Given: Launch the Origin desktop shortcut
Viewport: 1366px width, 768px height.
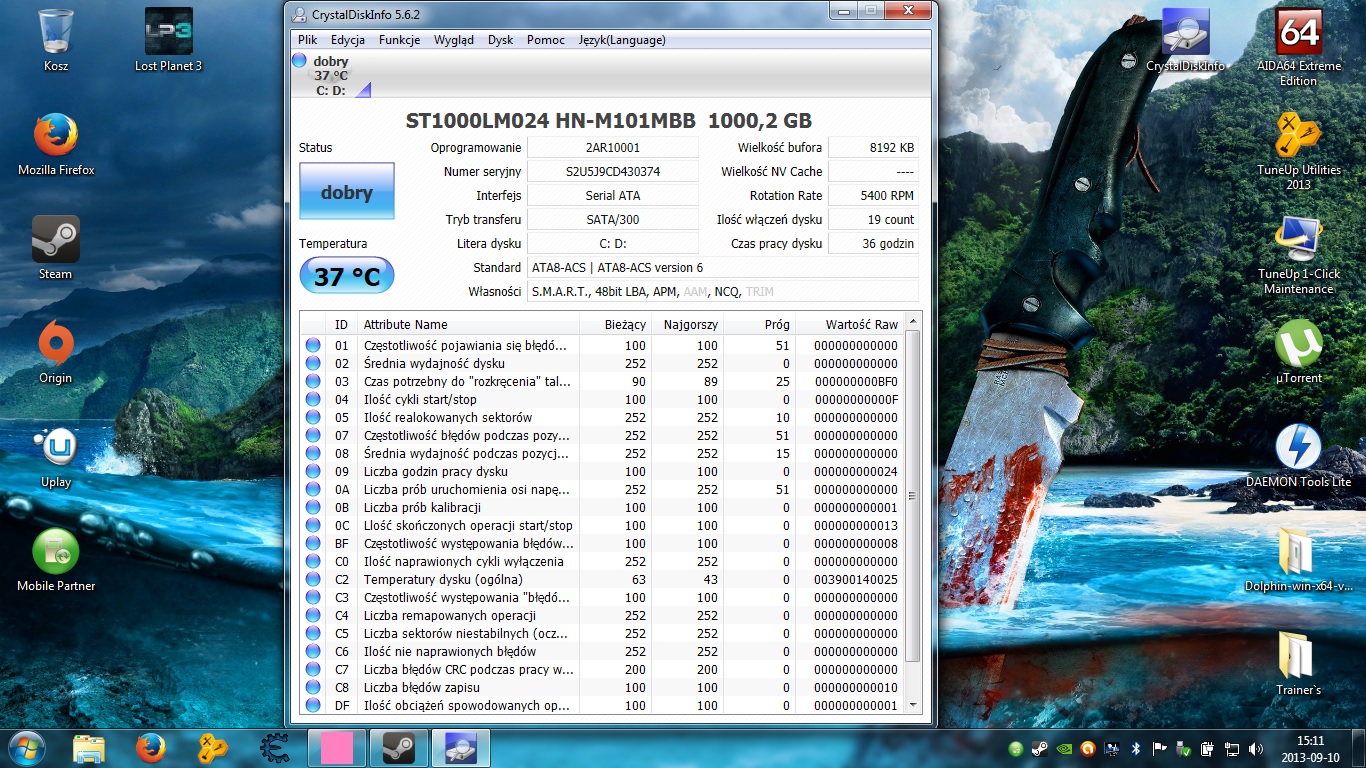Looking at the screenshot, I should 56,352.
